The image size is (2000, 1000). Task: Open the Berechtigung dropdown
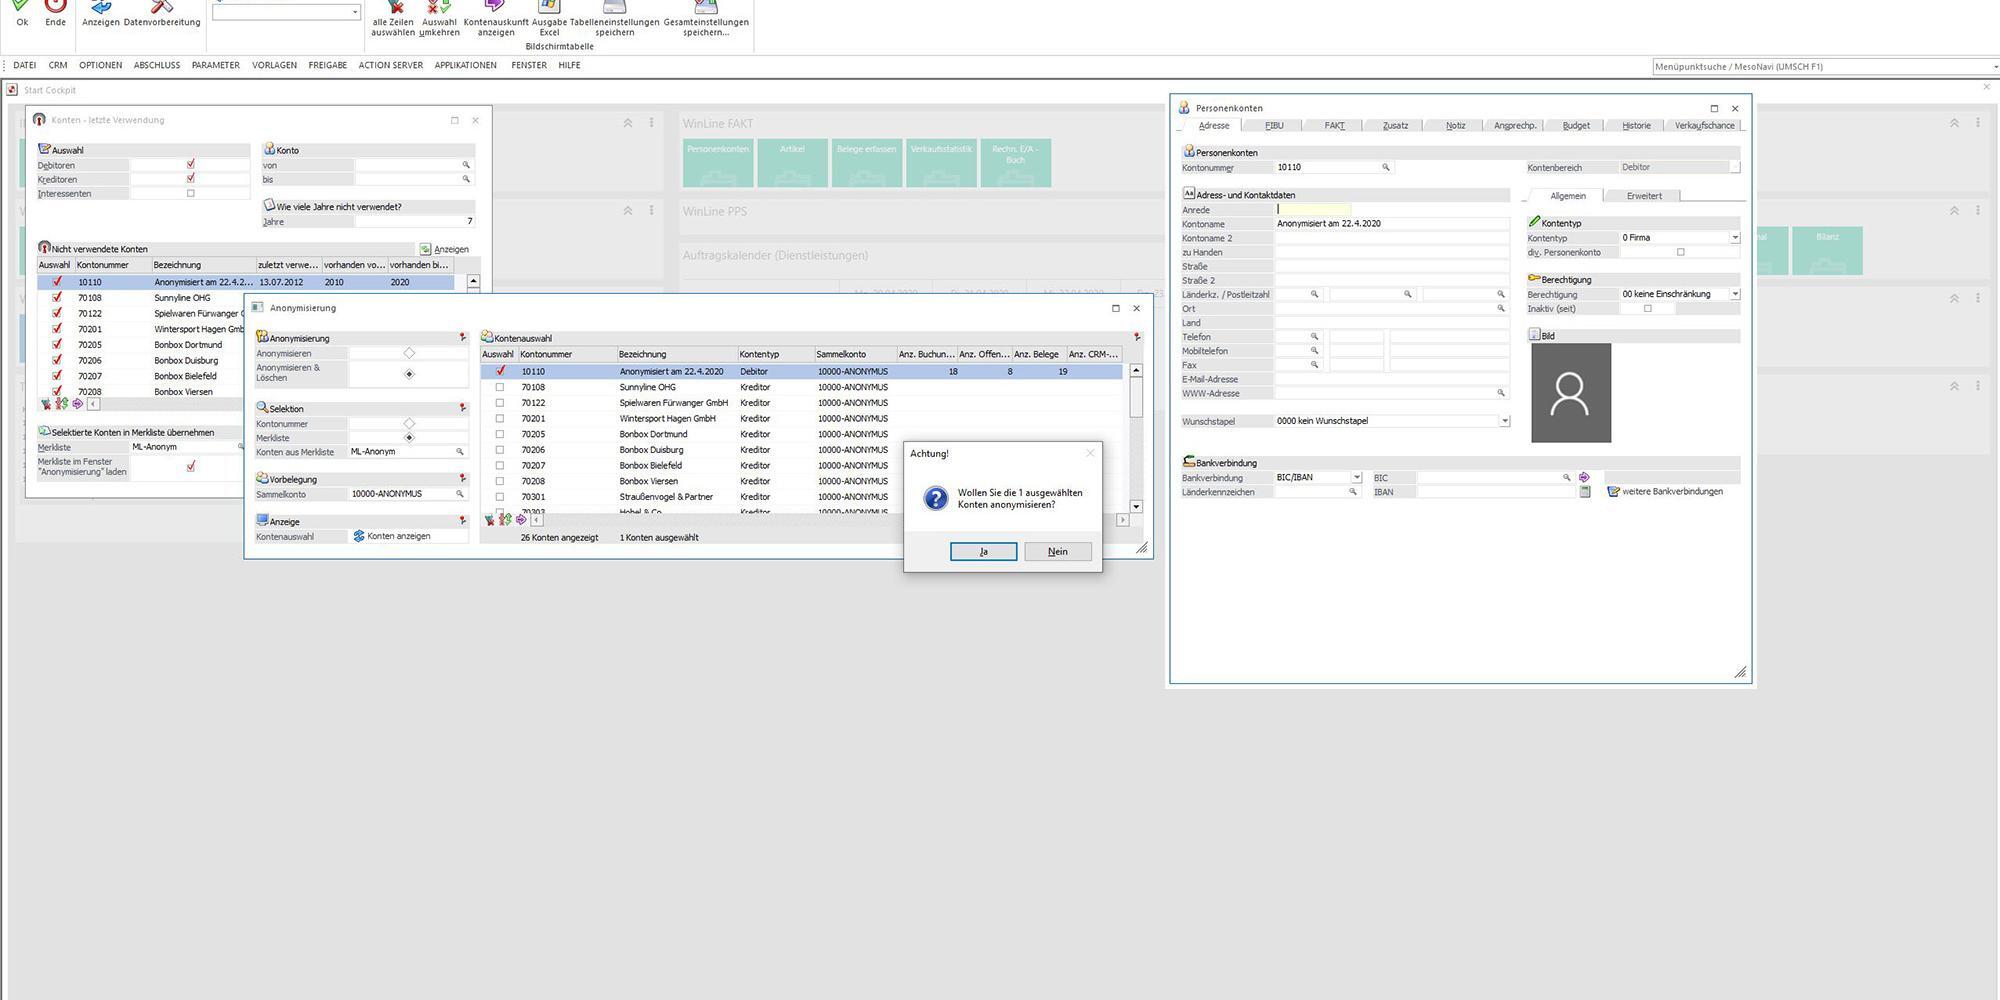pyautogui.click(x=1735, y=294)
